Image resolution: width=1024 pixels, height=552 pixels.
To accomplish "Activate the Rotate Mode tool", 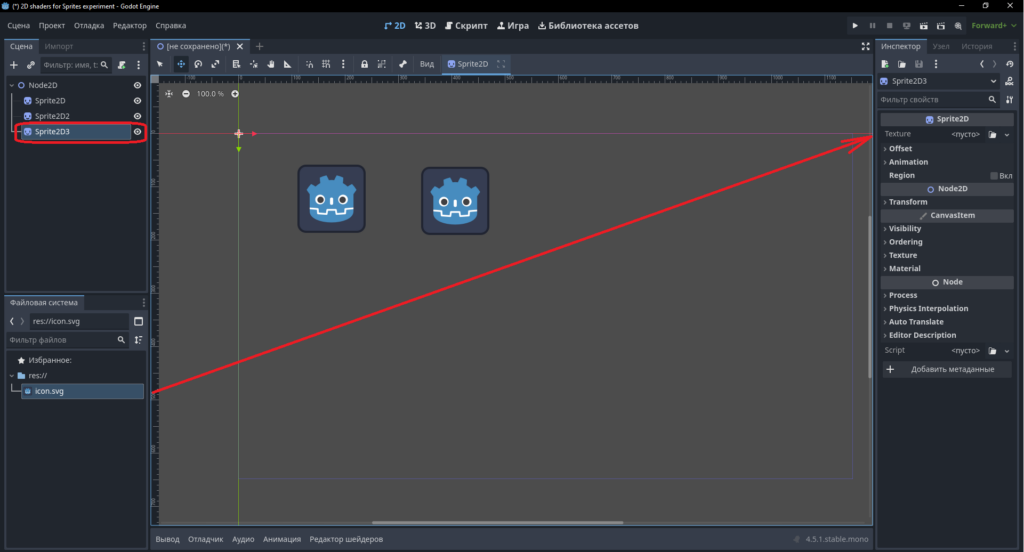I will pos(198,64).
